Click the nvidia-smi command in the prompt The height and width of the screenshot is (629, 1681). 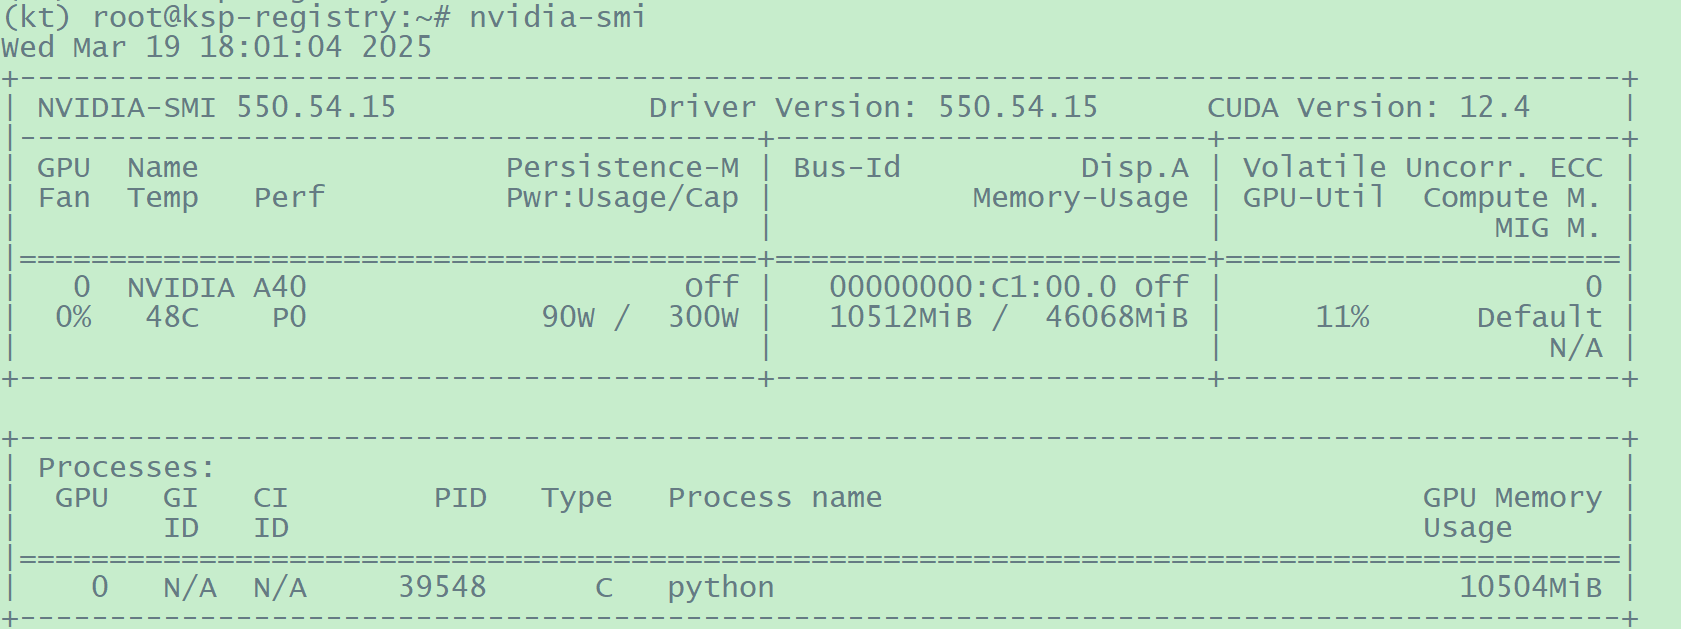(x=557, y=17)
